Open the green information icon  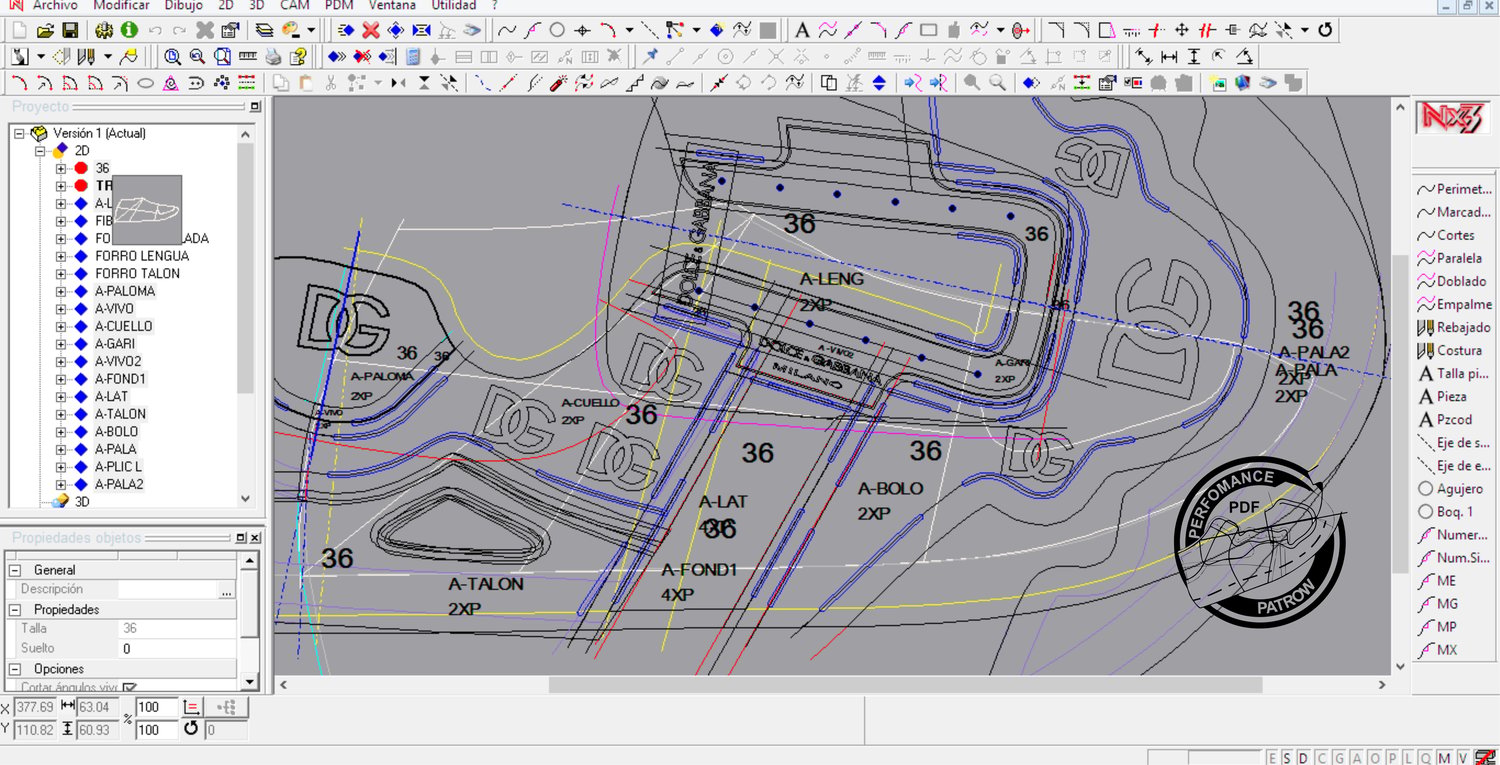click(129, 30)
